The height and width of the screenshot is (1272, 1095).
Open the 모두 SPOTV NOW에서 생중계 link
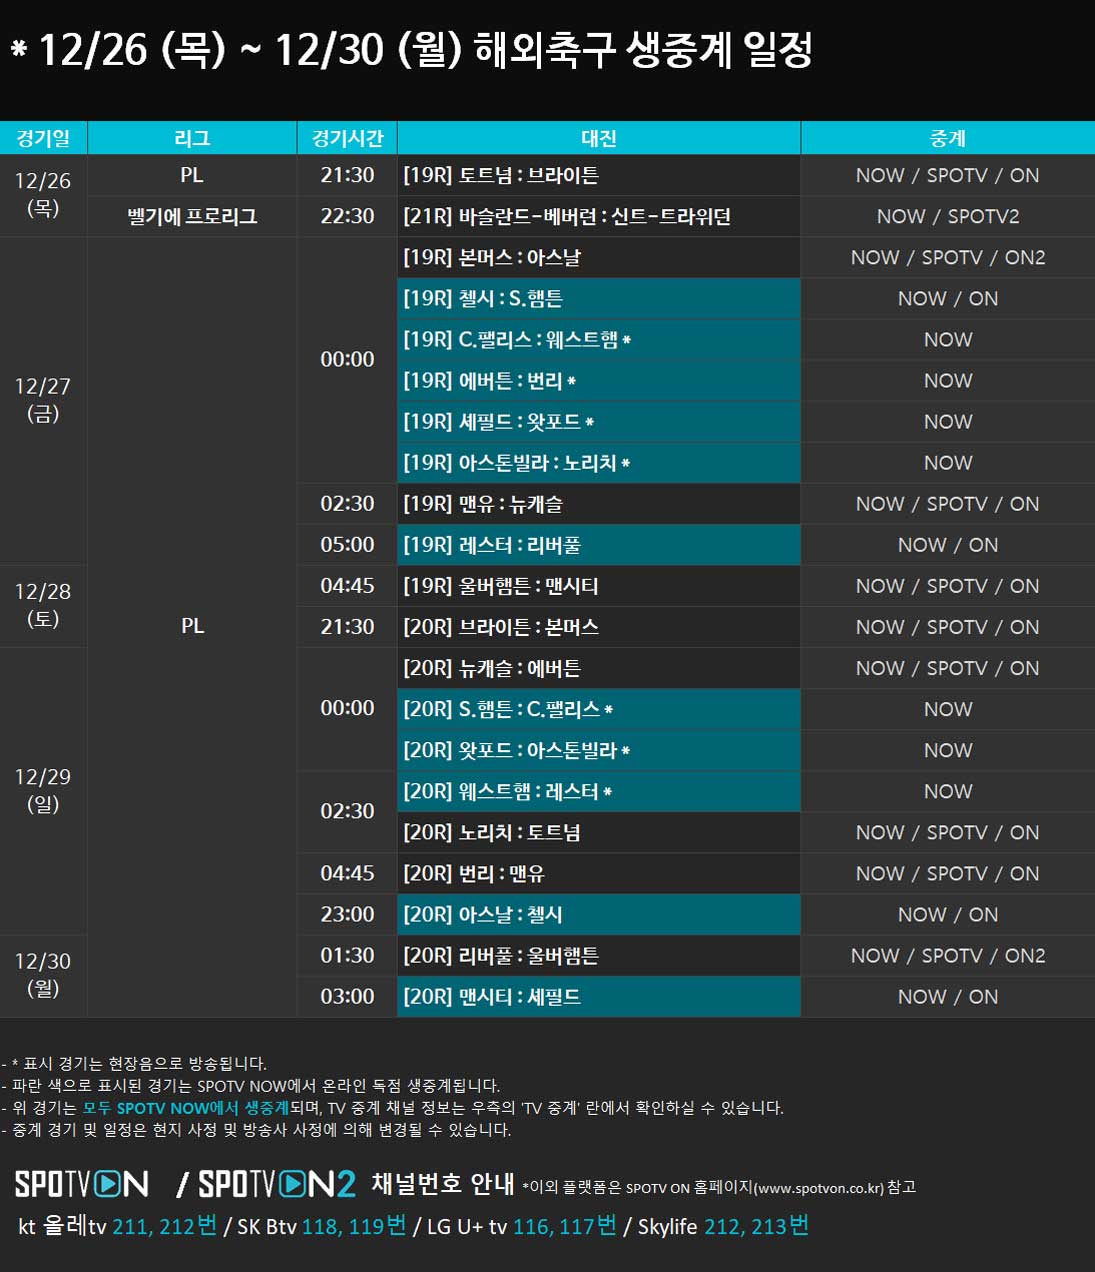186,1108
